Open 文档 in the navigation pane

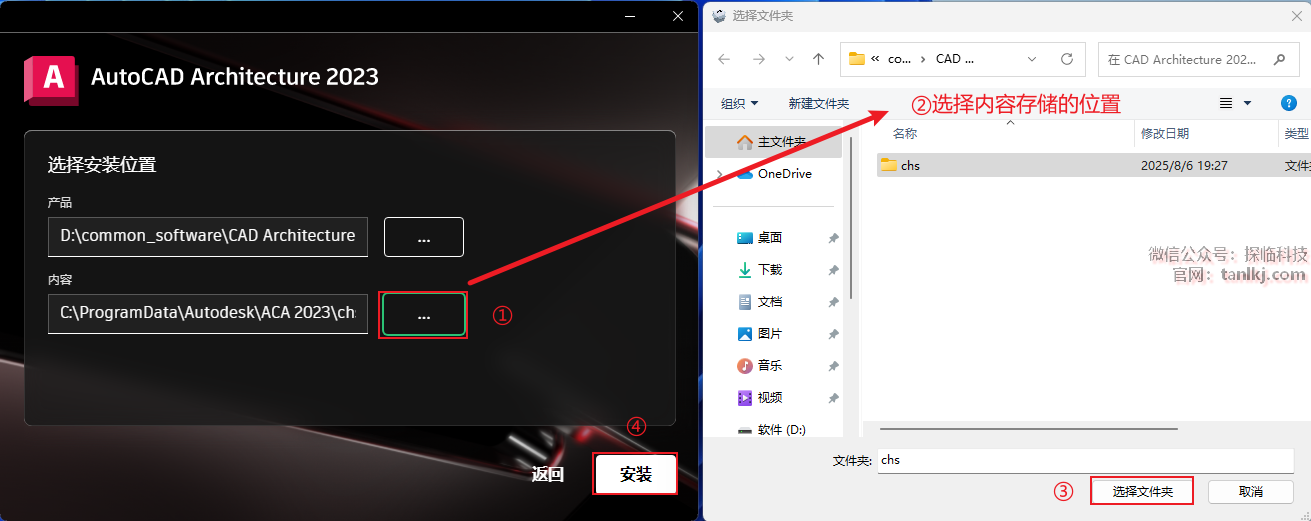click(x=770, y=302)
